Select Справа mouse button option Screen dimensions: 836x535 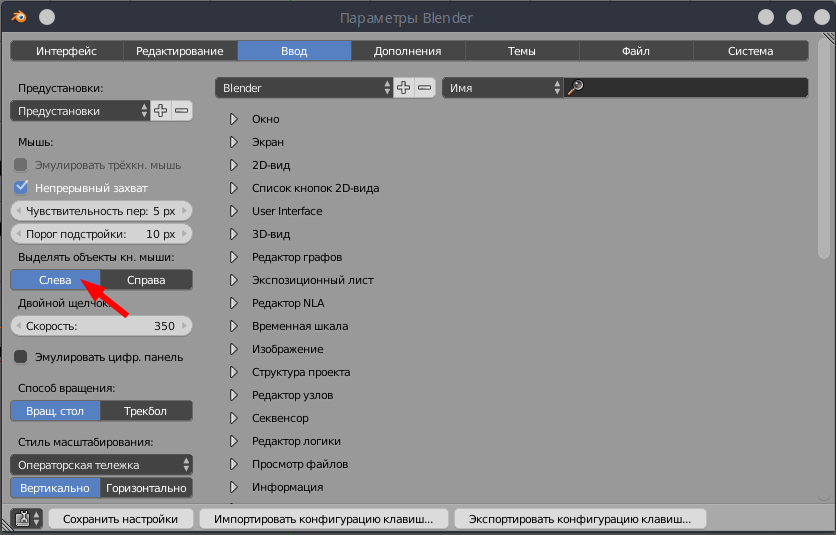pyautogui.click(x=146, y=280)
